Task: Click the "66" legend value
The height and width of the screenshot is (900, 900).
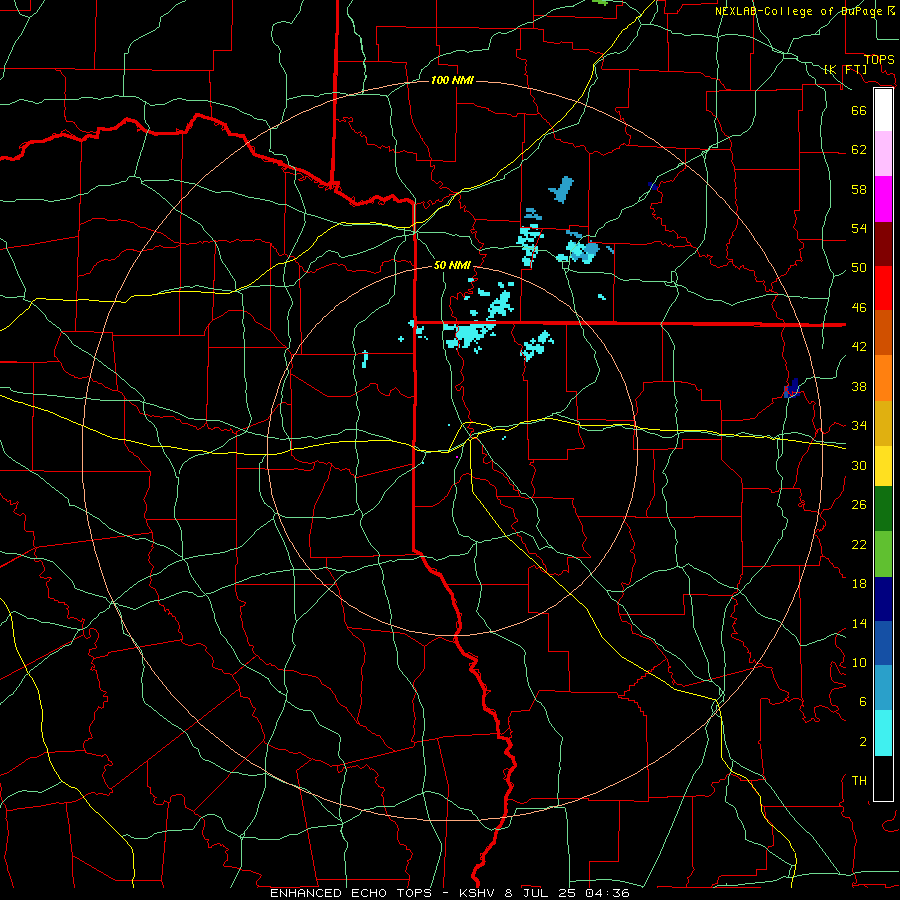Action: [859, 110]
